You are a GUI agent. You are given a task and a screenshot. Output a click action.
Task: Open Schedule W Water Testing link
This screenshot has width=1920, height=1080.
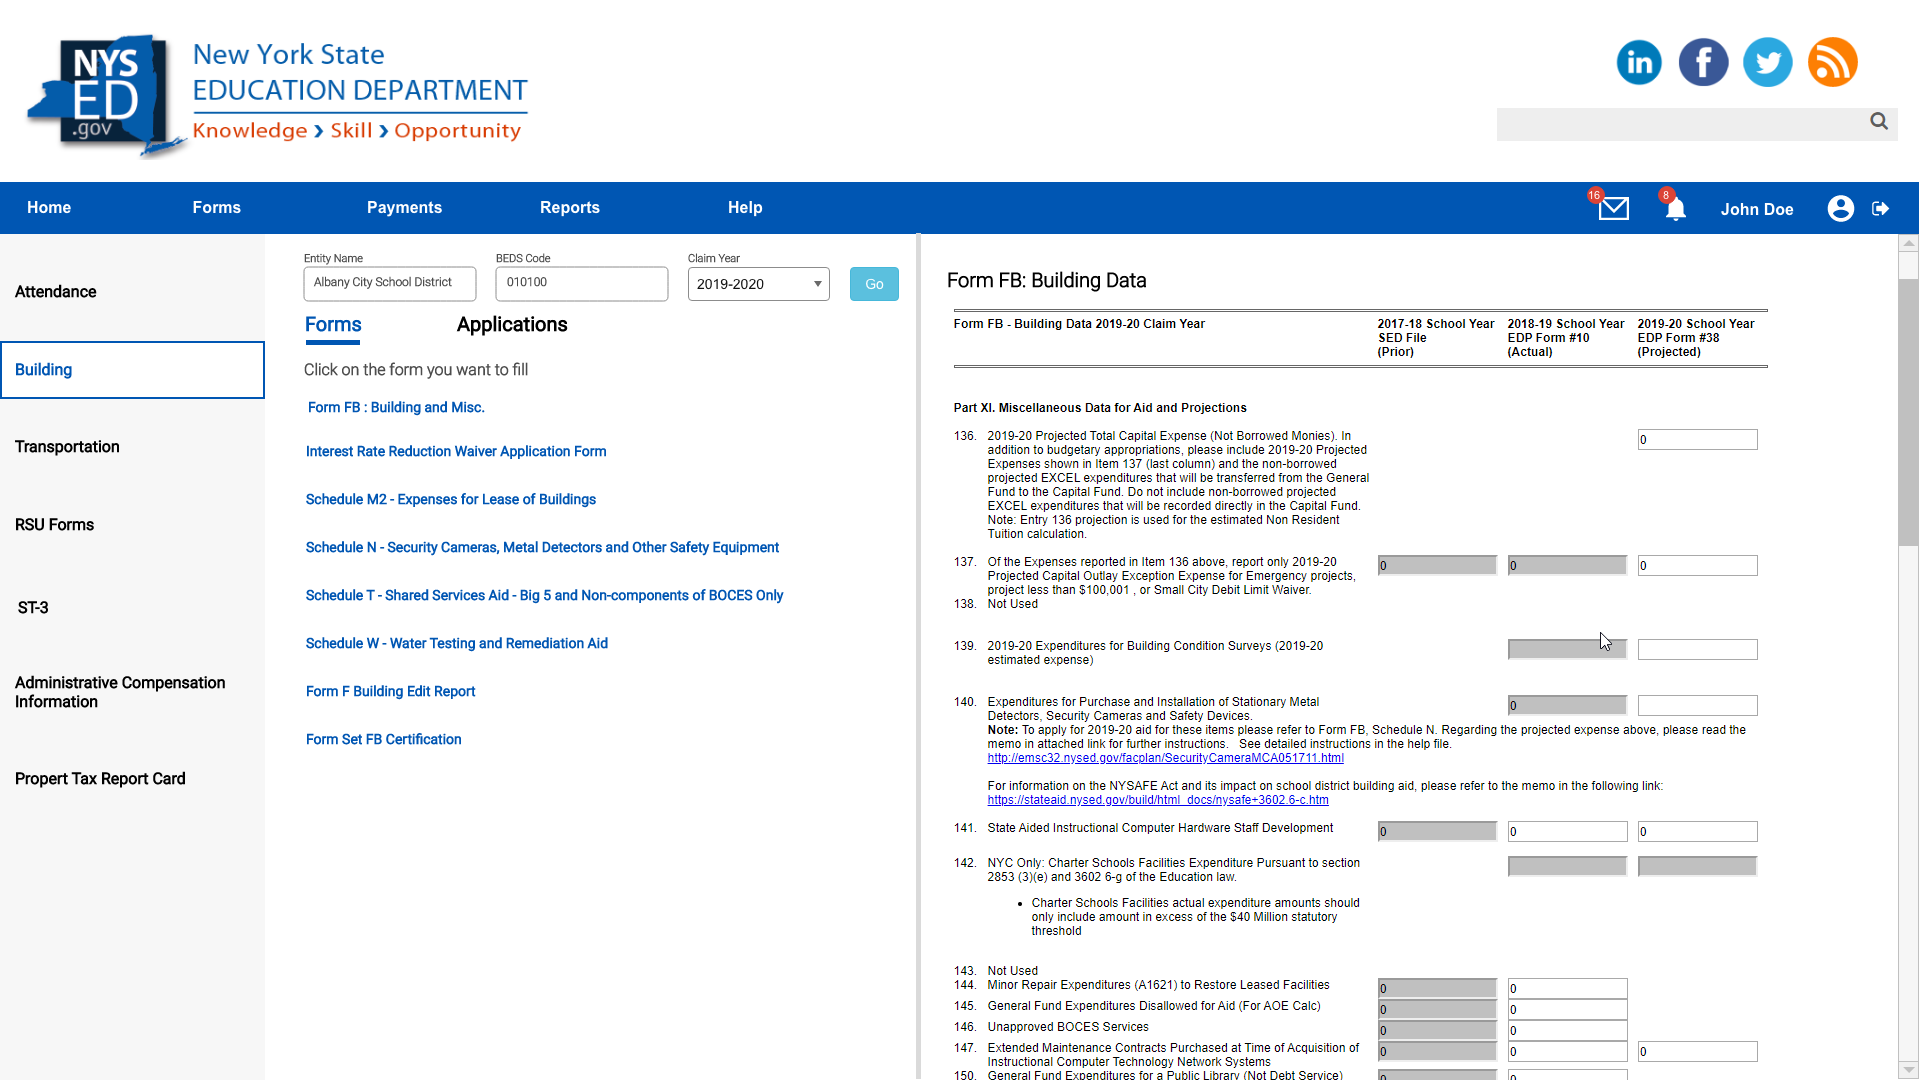tap(456, 643)
